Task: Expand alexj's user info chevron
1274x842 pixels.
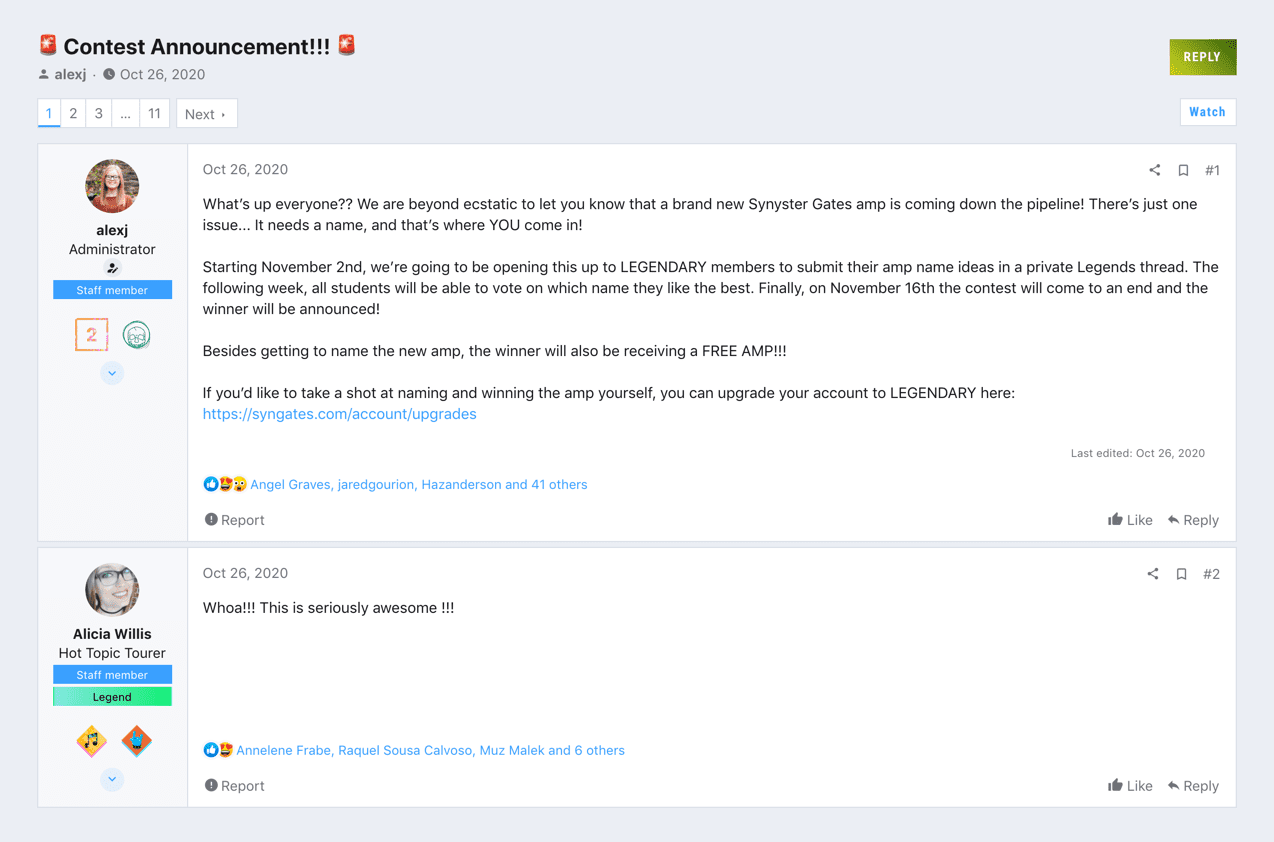Action: coord(112,373)
